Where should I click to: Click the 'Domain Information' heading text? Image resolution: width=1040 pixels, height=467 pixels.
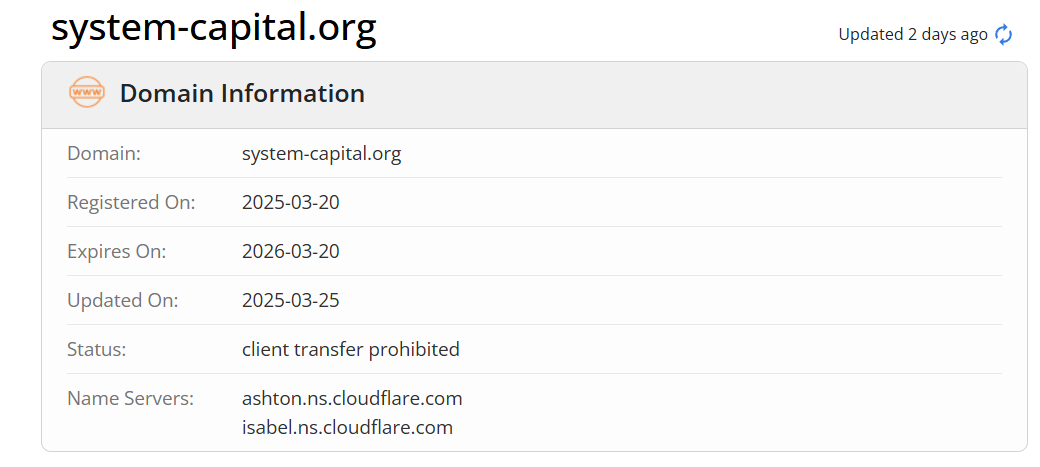coord(242,94)
